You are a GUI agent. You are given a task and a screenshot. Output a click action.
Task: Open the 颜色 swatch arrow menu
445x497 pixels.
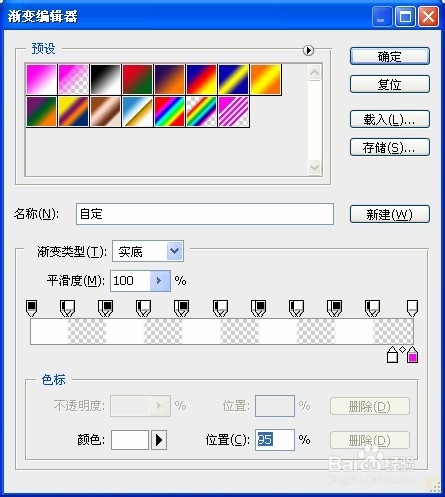[x=159, y=440]
